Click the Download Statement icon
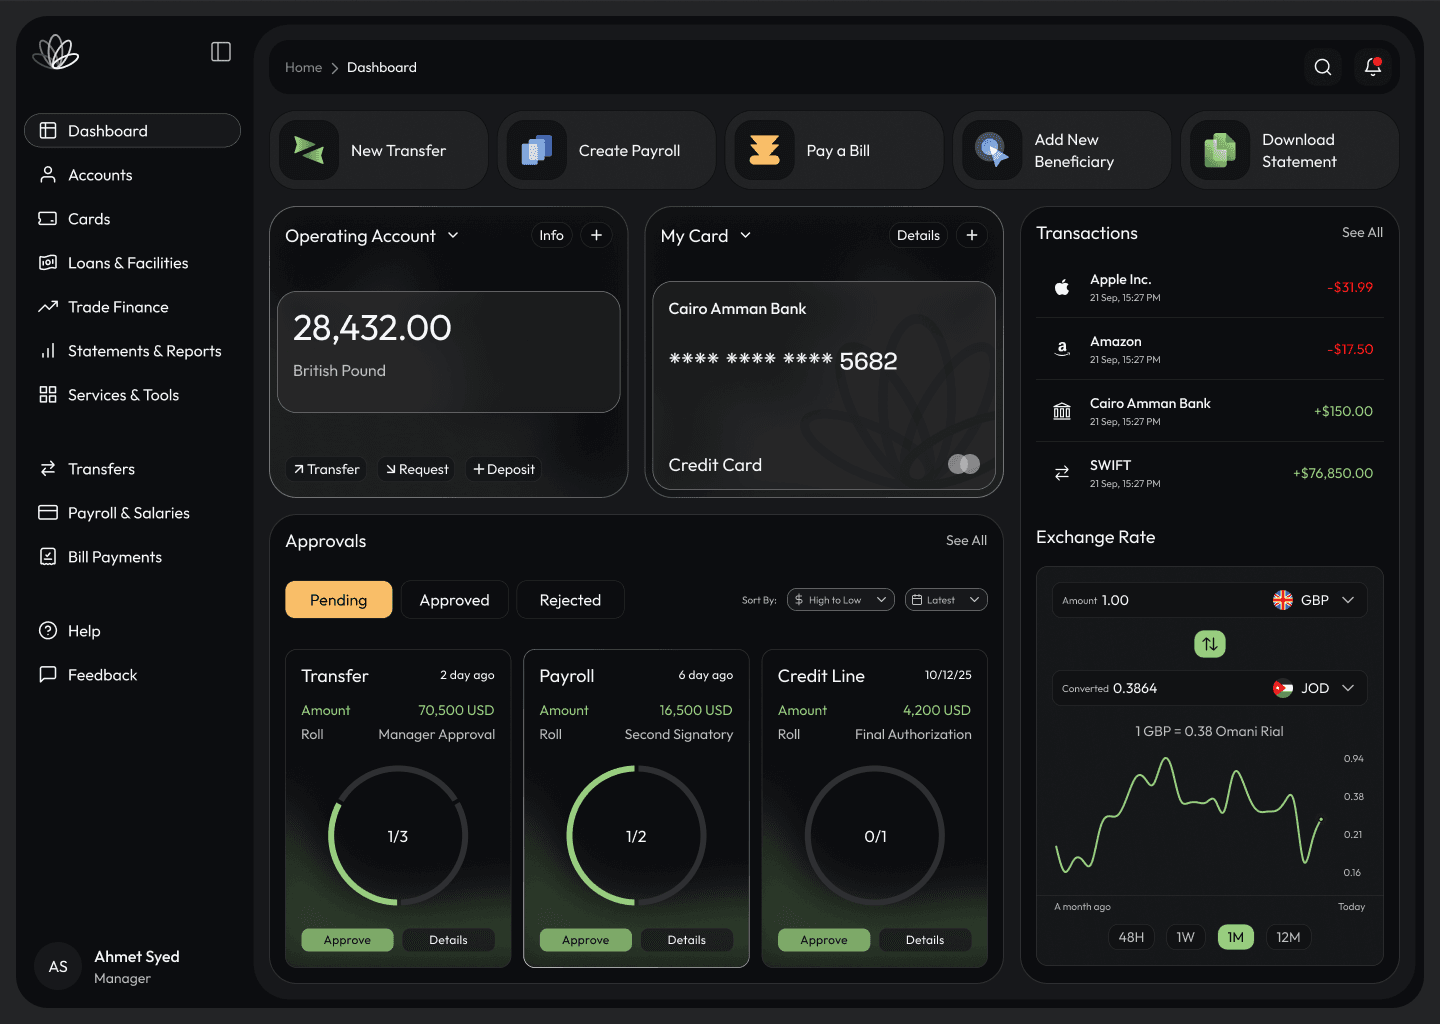Viewport: 1440px width, 1024px height. [x=1219, y=150]
